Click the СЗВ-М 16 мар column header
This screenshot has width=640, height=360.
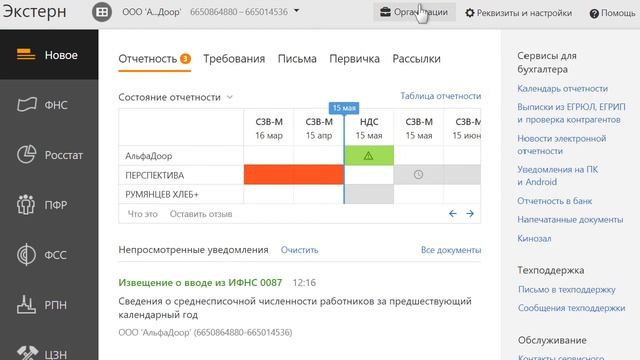tap(269, 128)
